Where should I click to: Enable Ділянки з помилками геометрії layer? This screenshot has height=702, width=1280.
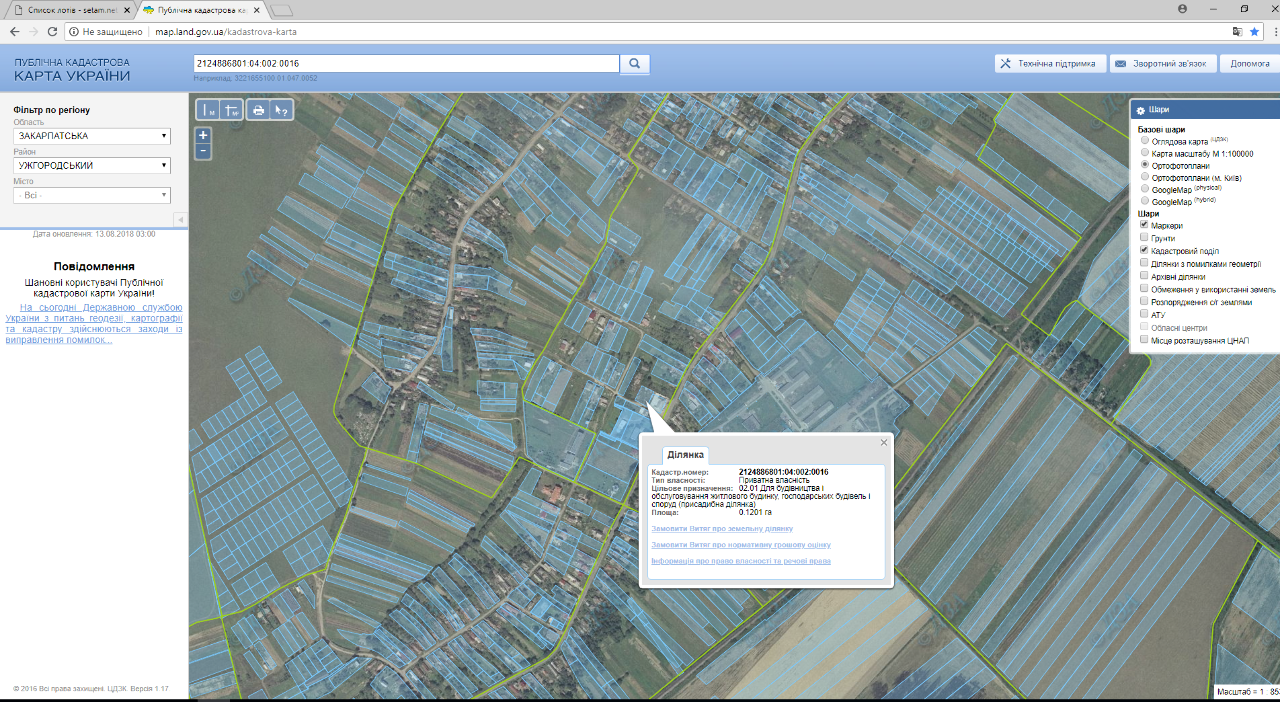click(1144, 263)
